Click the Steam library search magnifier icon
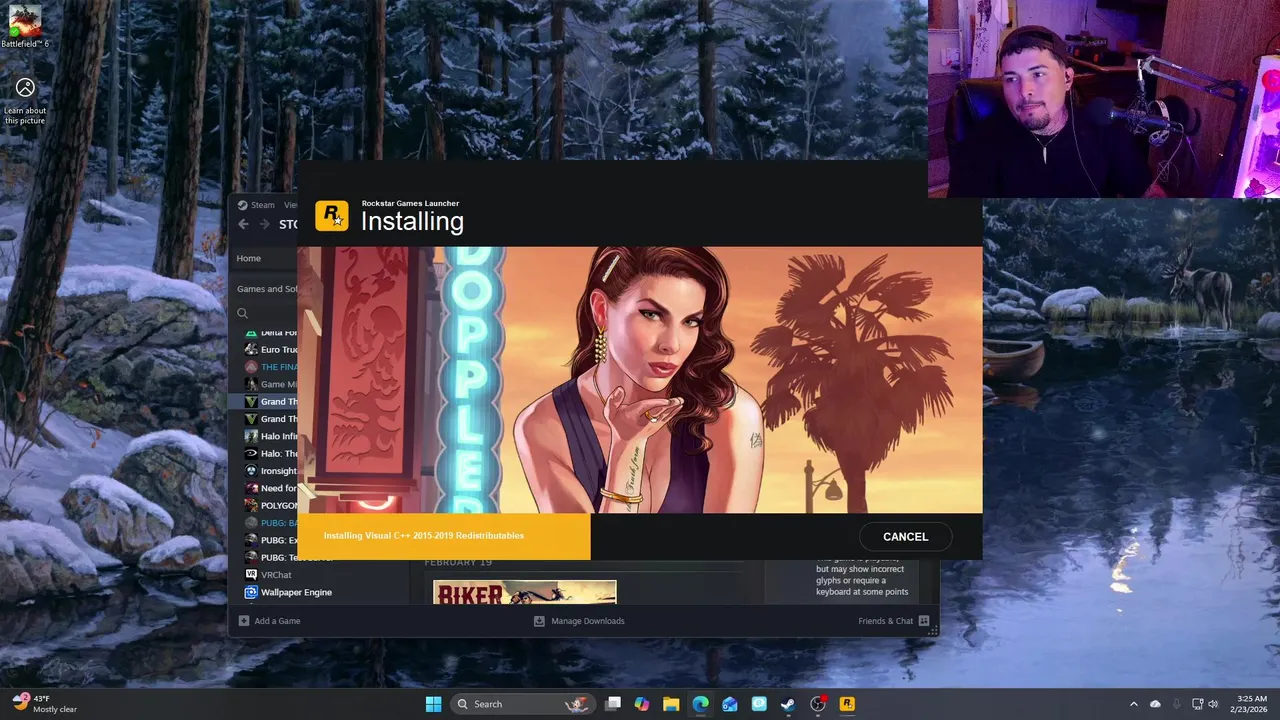Viewport: 1280px width, 720px height. point(242,313)
